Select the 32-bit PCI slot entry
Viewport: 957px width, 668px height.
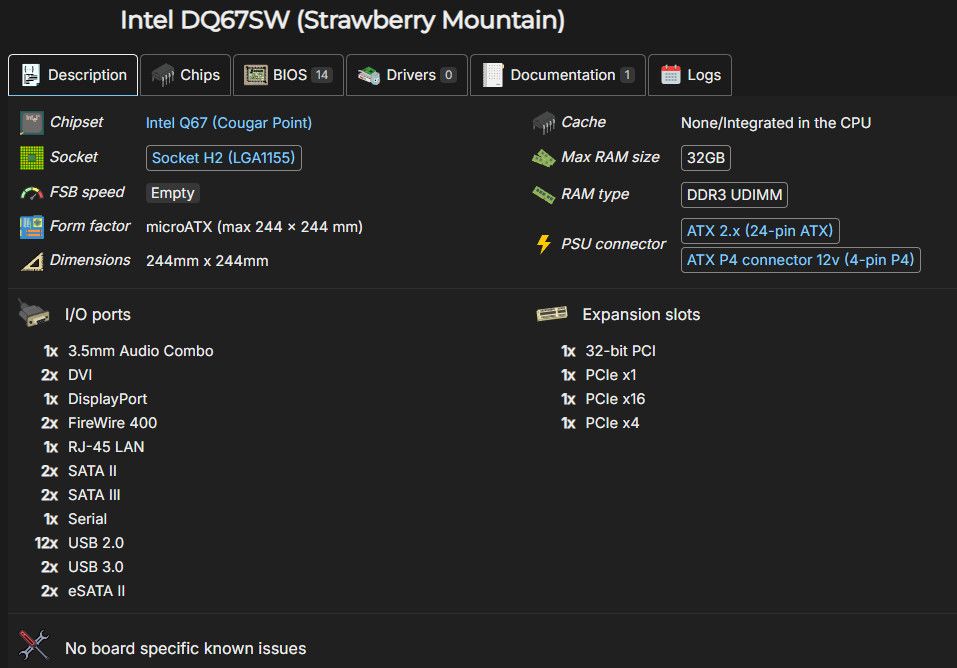click(621, 351)
